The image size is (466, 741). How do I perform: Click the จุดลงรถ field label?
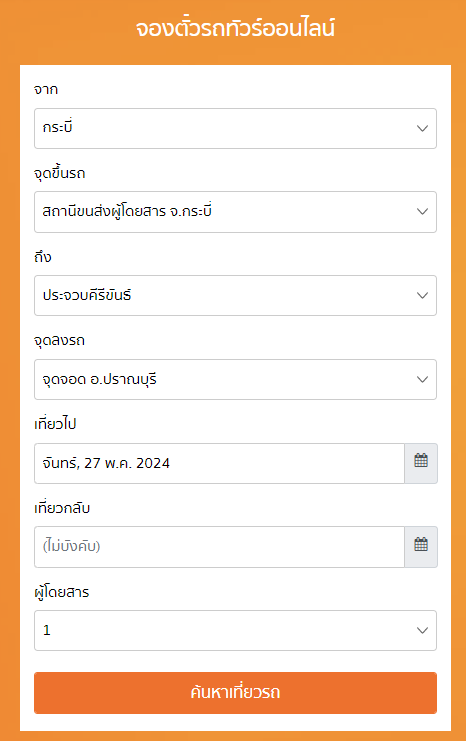pos(60,340)
